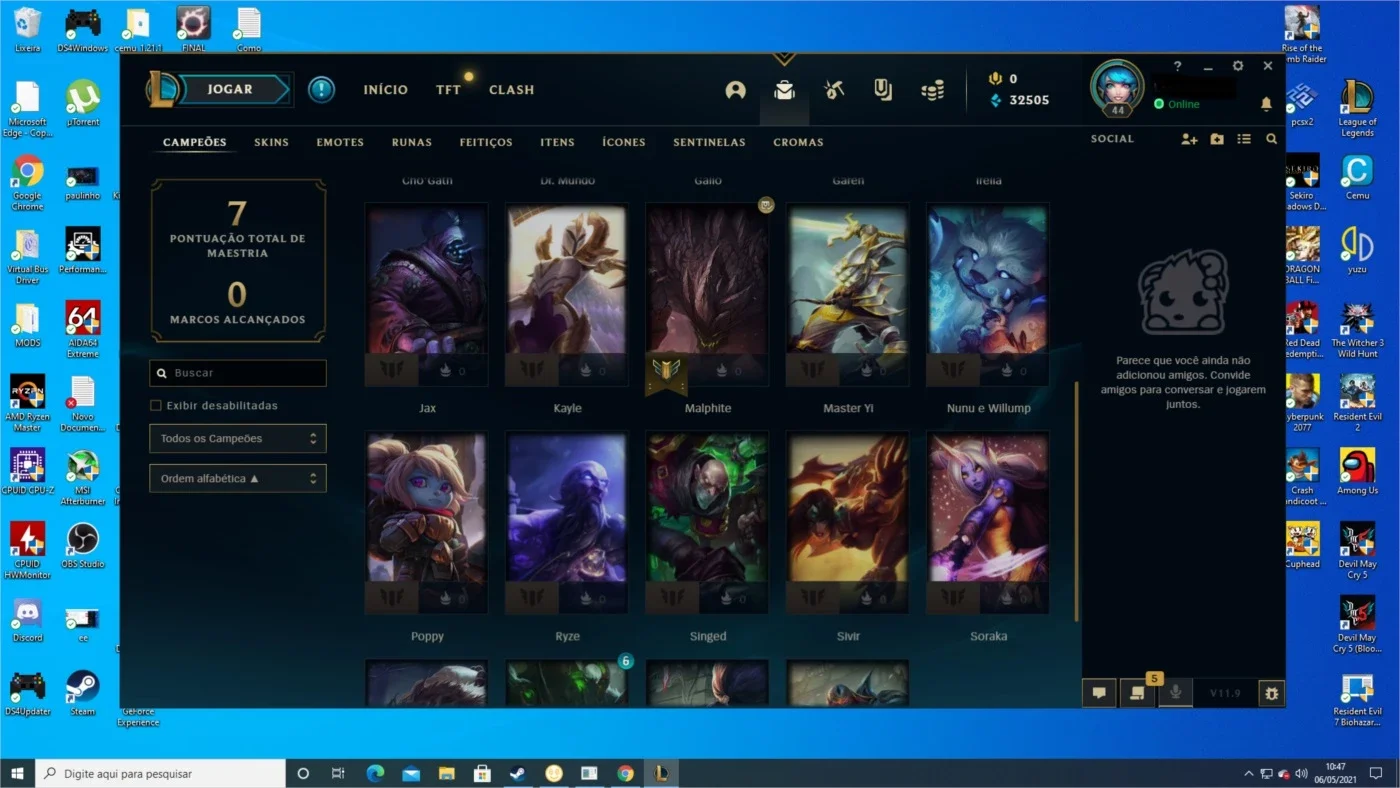
Task: Select the Poppy champion card
Action: pos(427,522)
